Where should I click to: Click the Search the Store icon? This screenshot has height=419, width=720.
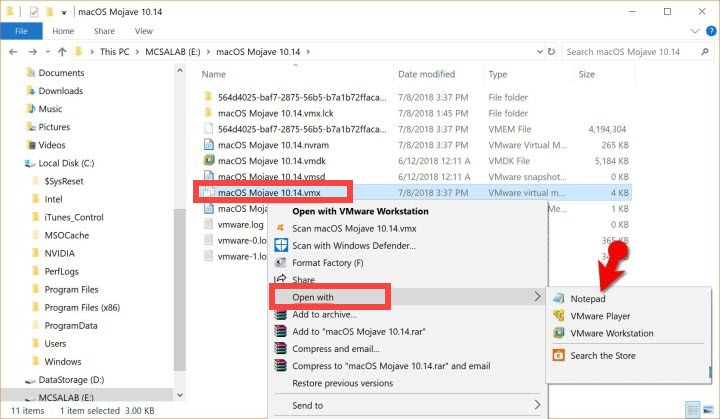[x=558, y=355]
